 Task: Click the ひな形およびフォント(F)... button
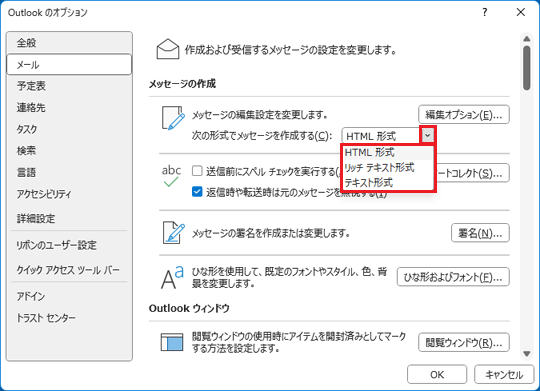point(453,277)
